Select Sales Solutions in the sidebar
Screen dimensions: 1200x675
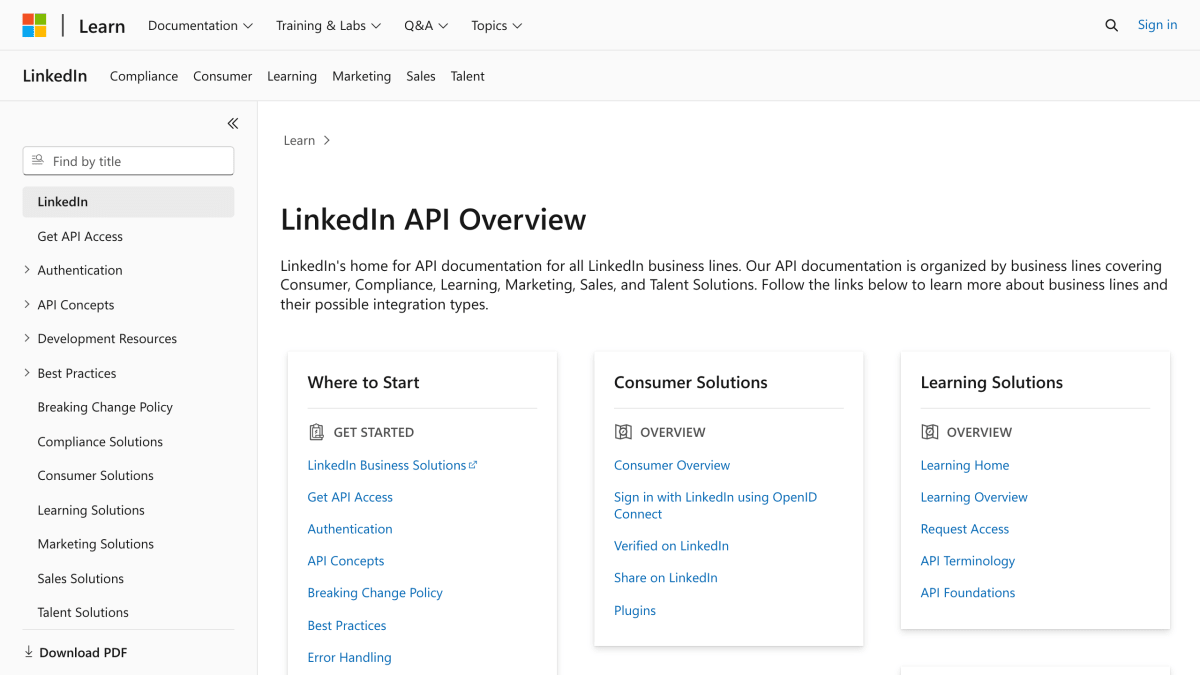point(81,578)
